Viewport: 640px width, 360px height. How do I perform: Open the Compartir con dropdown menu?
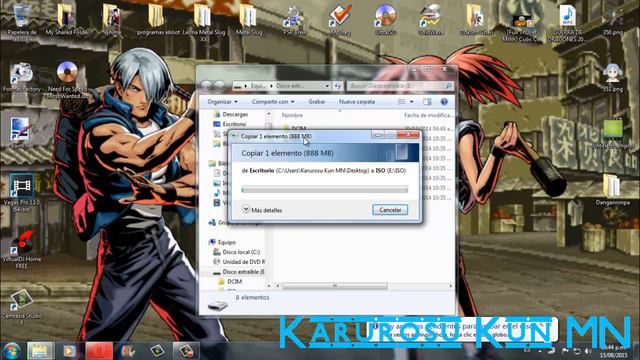click(x=273, y=102)
